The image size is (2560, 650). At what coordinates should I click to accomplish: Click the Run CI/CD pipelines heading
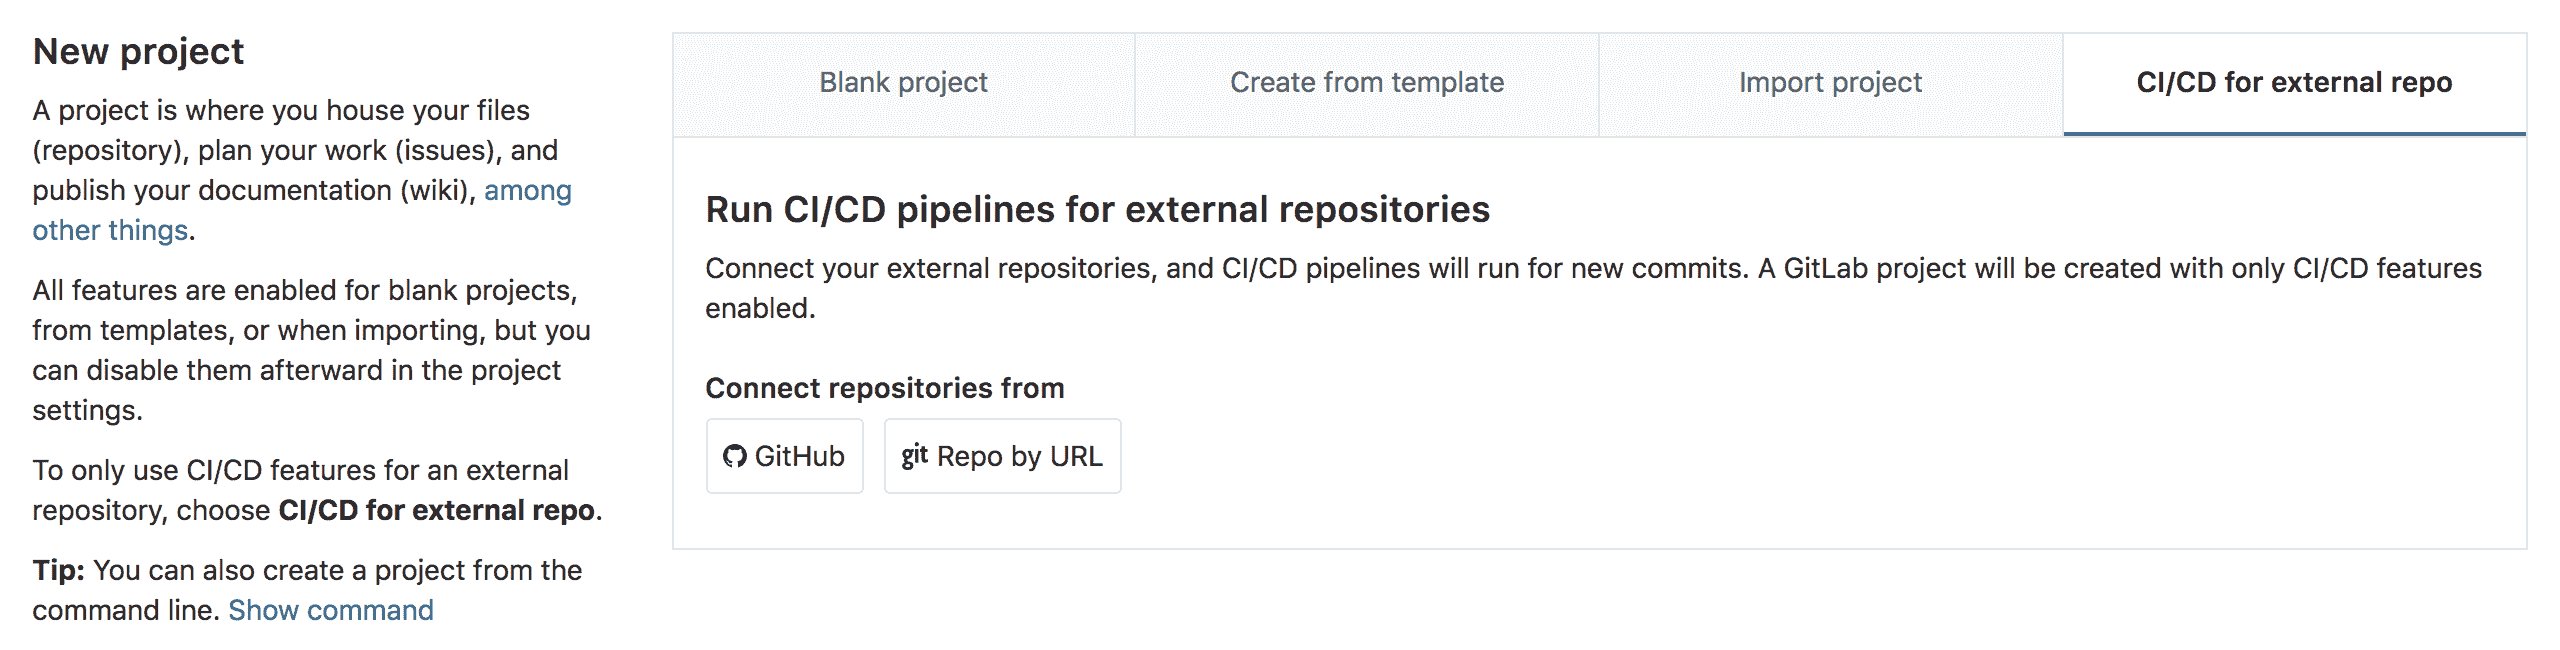[x=1097, y=211]
